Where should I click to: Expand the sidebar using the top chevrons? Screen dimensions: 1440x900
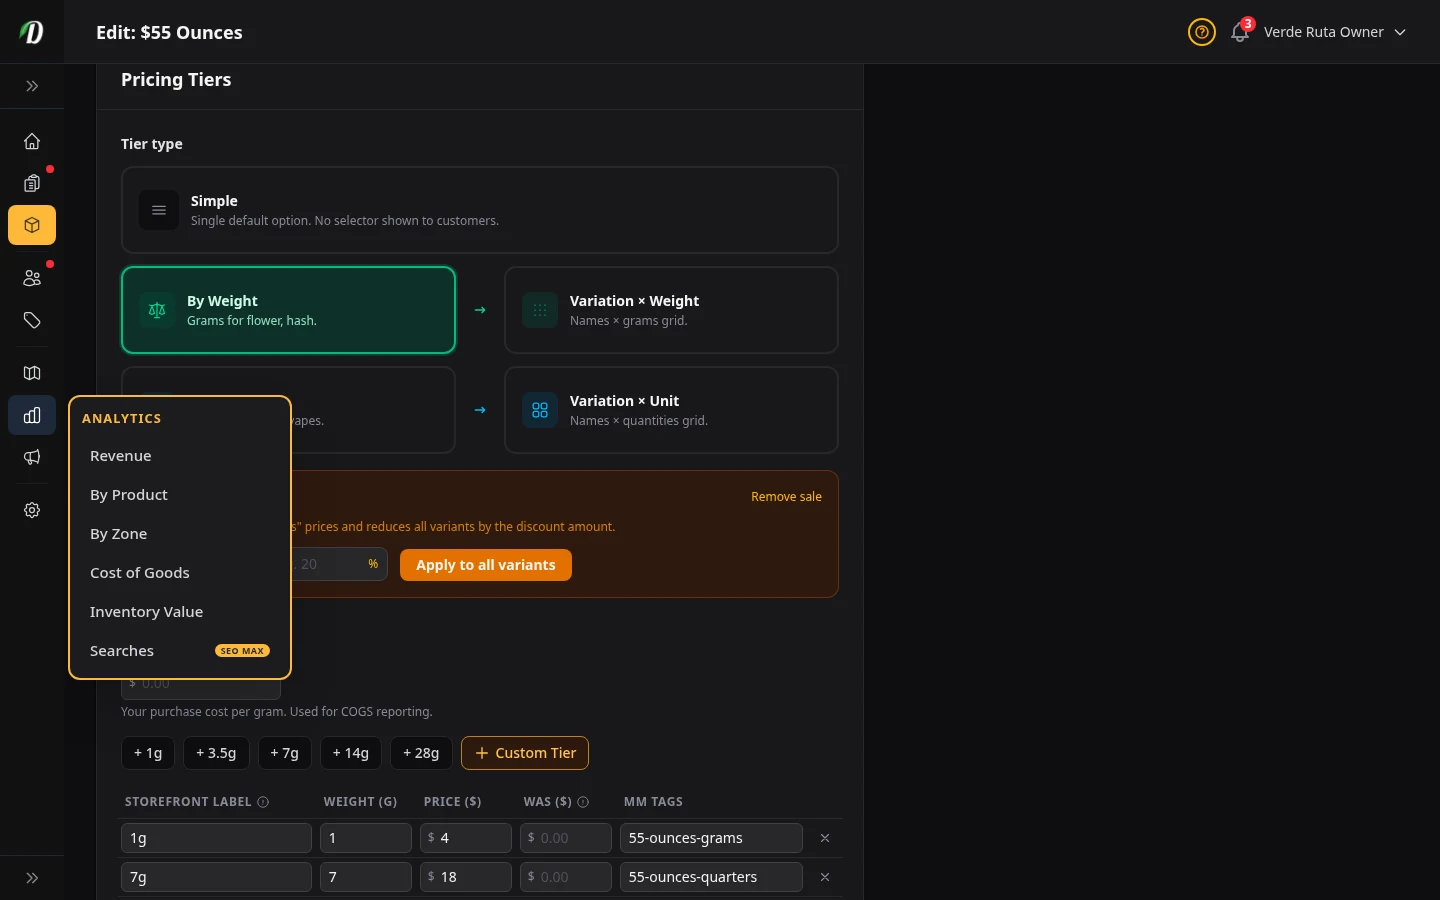point(31,86)
